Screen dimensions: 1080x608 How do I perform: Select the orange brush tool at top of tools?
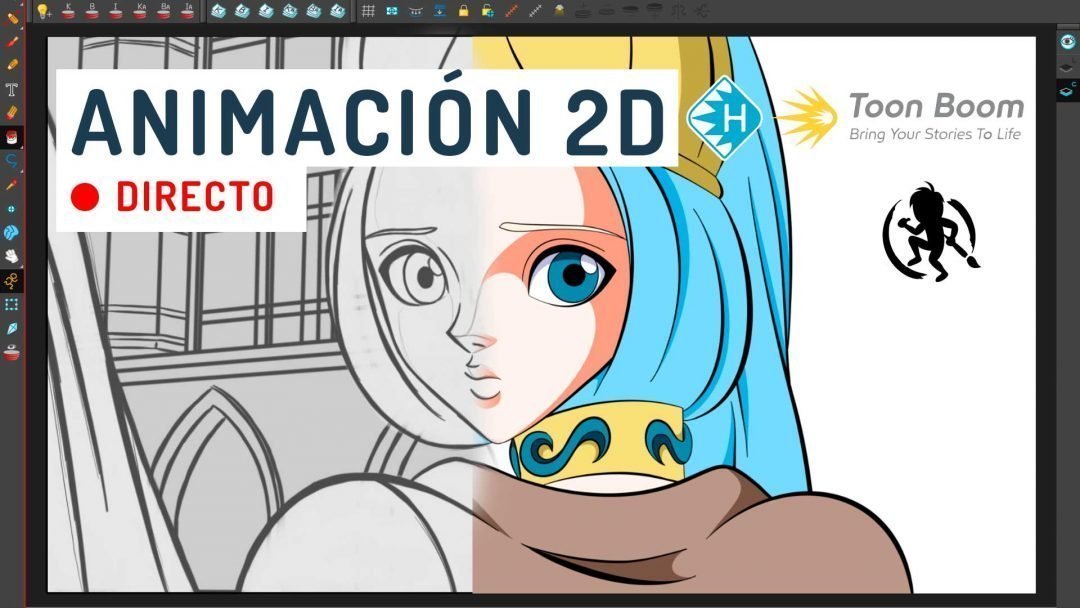point(12,18)
